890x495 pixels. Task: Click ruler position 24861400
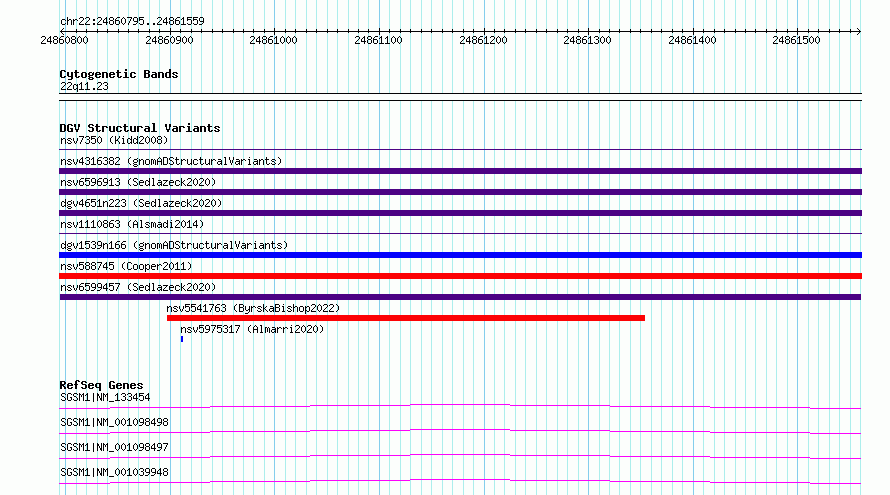(x=692, y=40)
